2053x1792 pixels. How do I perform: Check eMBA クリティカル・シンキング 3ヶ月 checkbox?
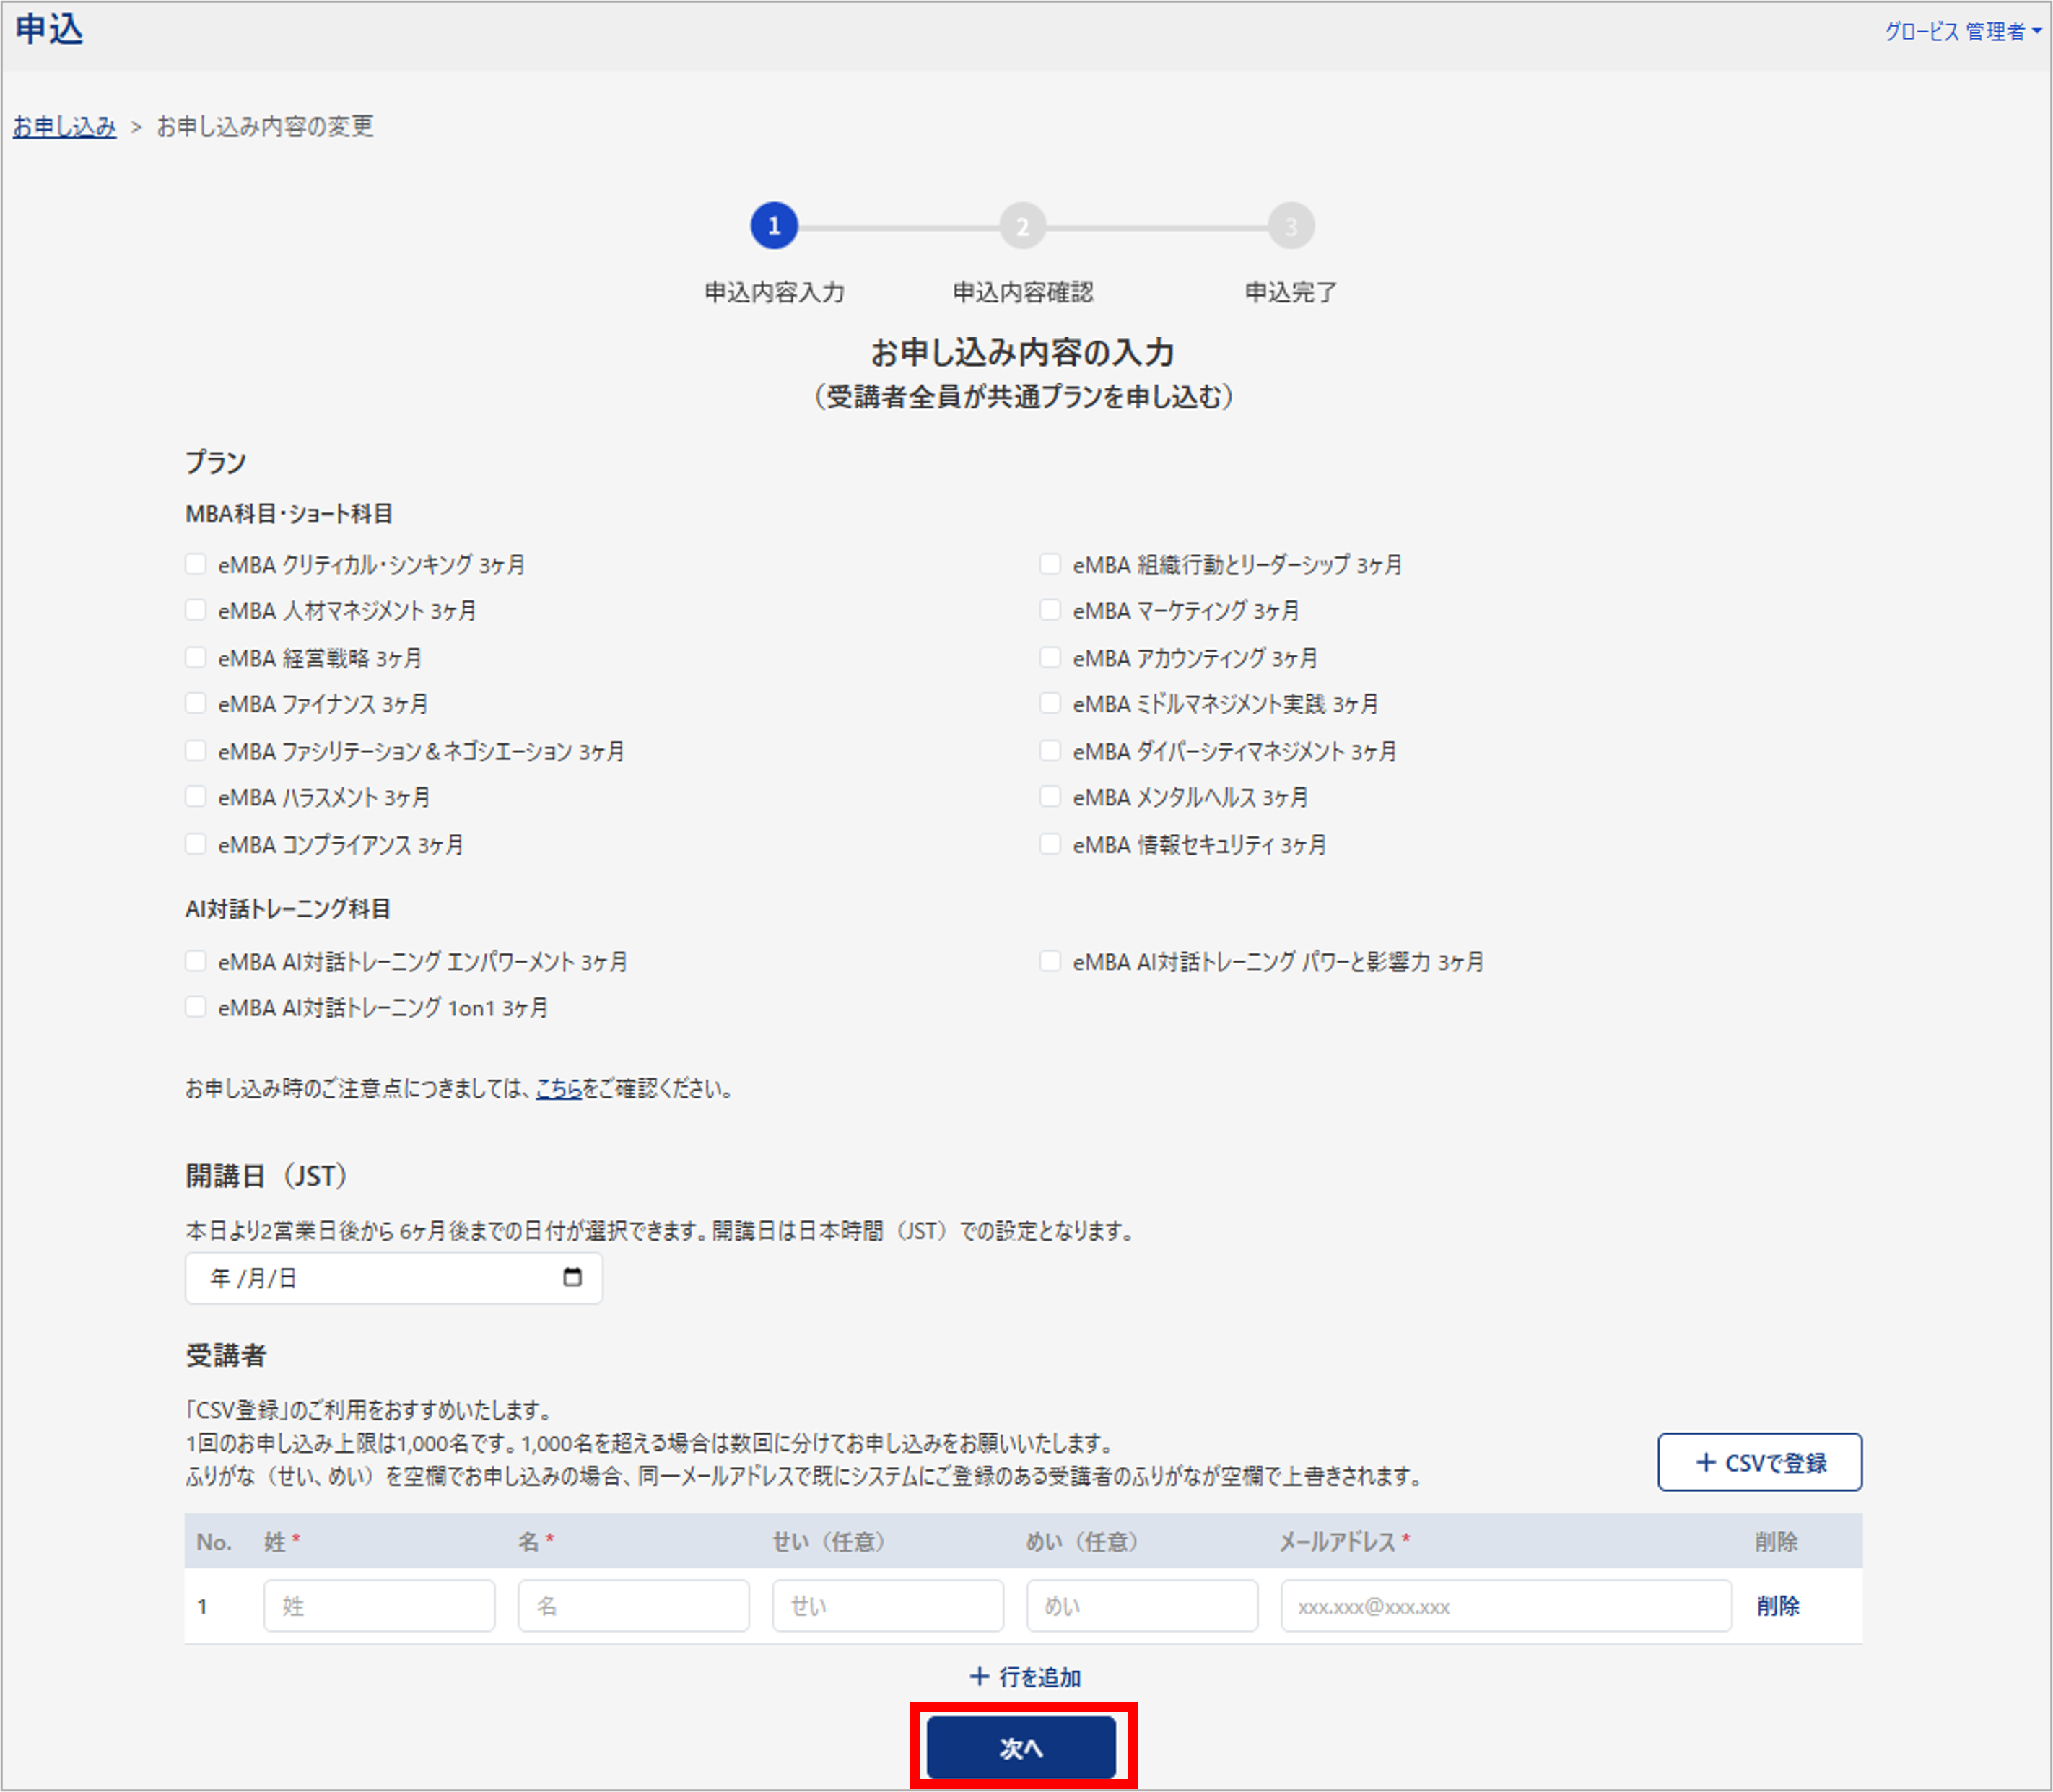pyautogui.click(x=196, y=564)
